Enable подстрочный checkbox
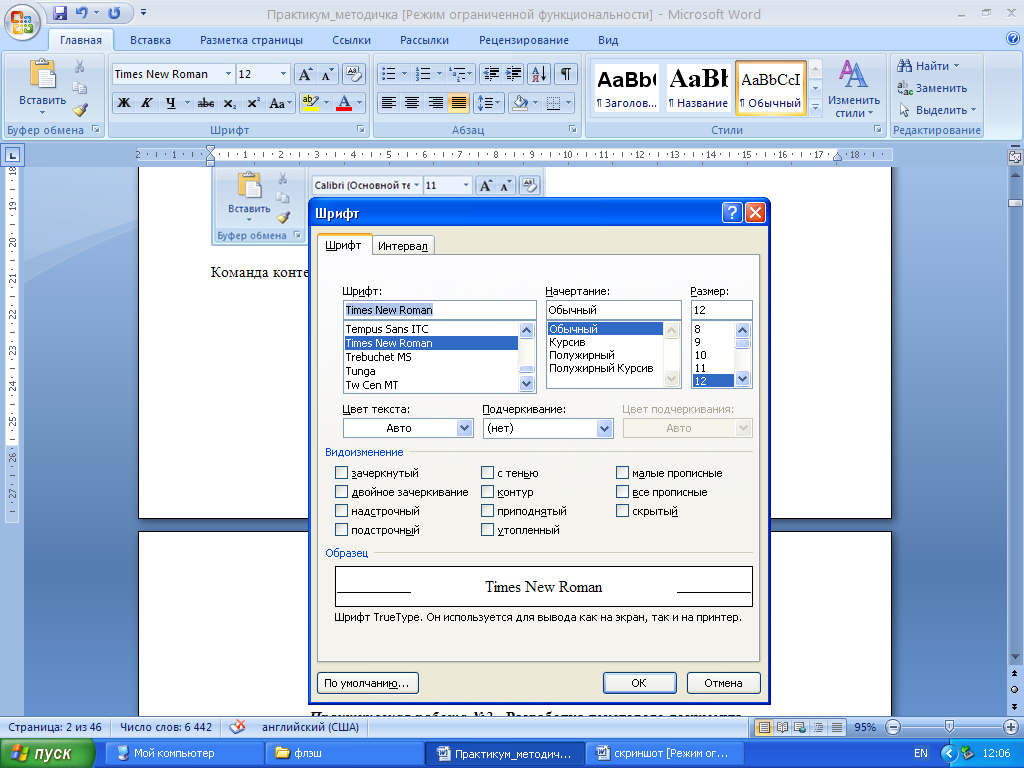Viewport: 1024px width, 768px height. pyautogui.click(x=341, y=529)
